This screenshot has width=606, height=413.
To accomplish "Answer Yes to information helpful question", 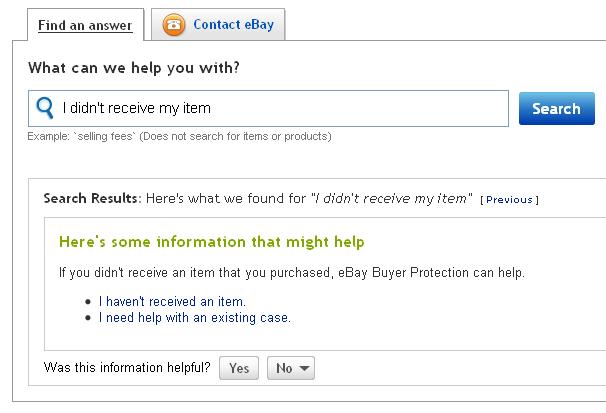I will pyautogui.click(x=239, y=368).
